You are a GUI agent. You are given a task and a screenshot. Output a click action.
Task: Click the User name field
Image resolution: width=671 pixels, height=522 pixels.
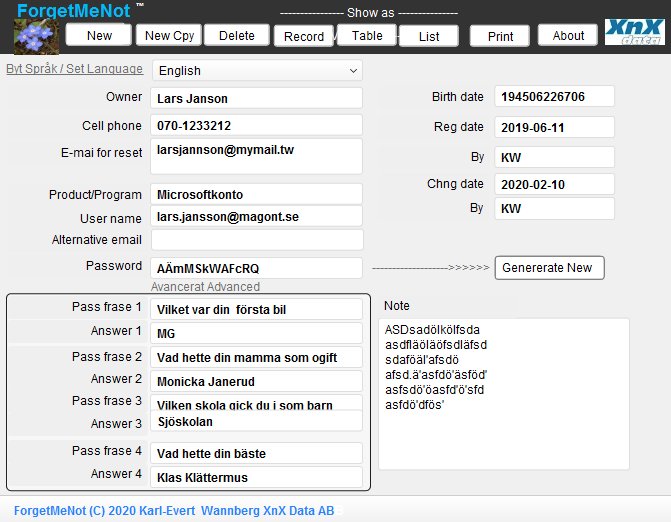click(256, 217)
